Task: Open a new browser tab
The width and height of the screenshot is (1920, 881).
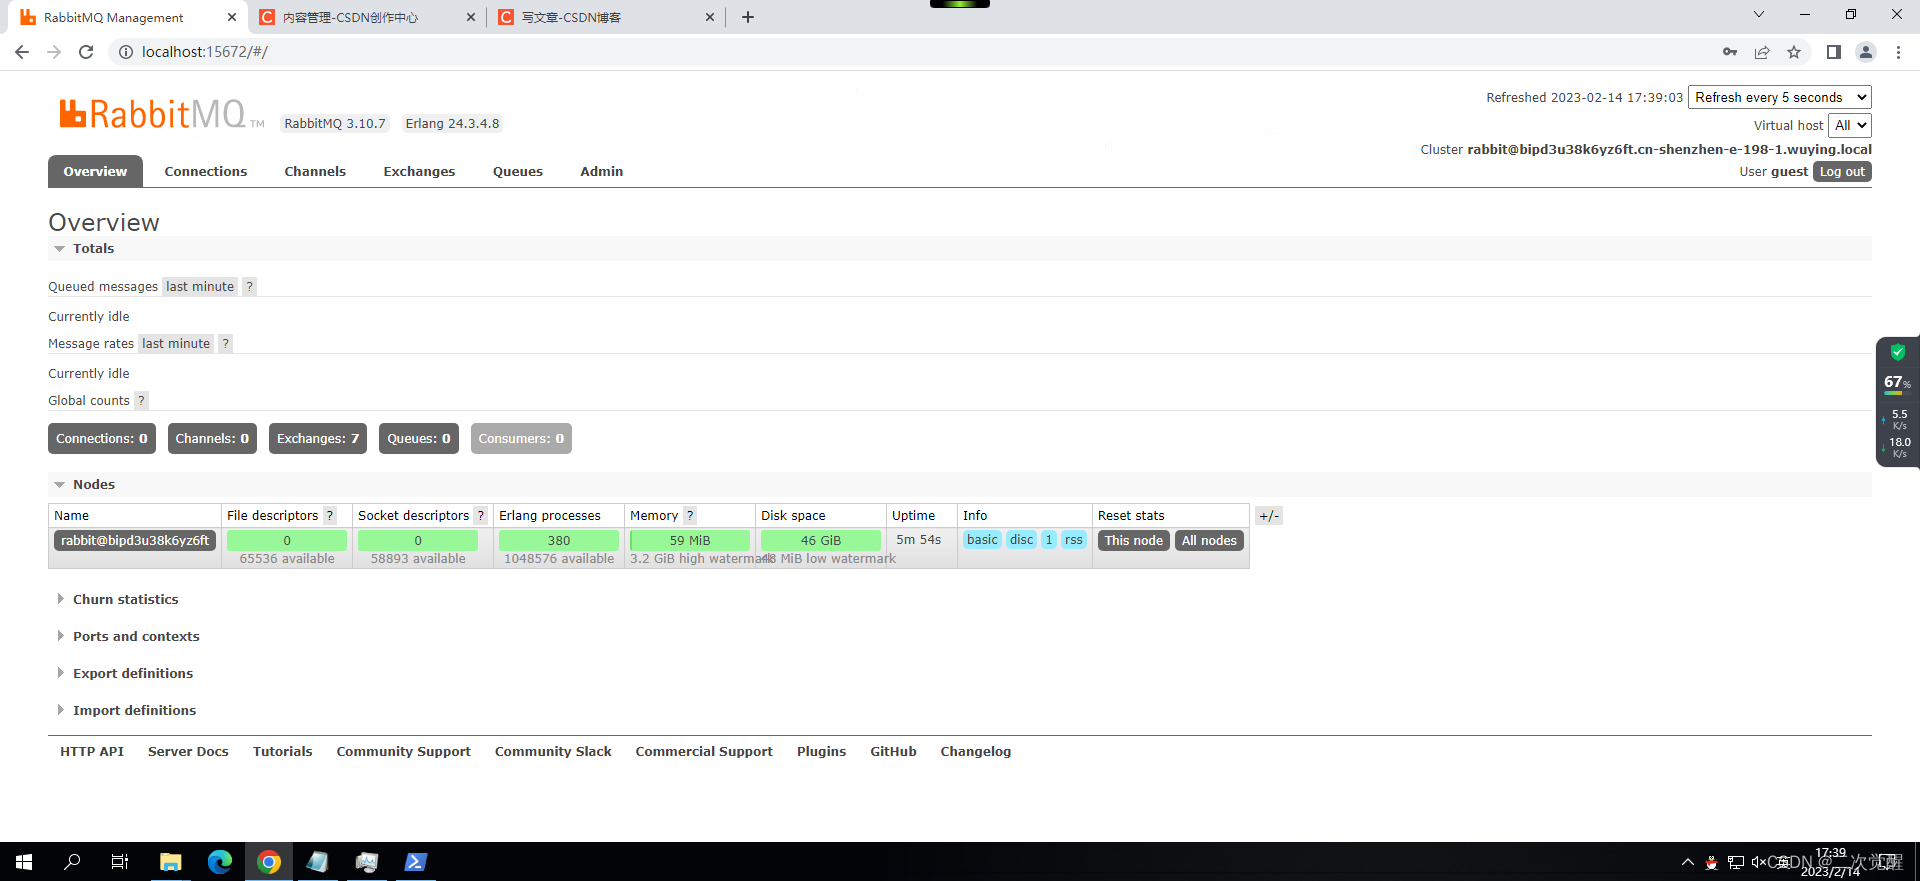Action: click(x=748, y=17)
